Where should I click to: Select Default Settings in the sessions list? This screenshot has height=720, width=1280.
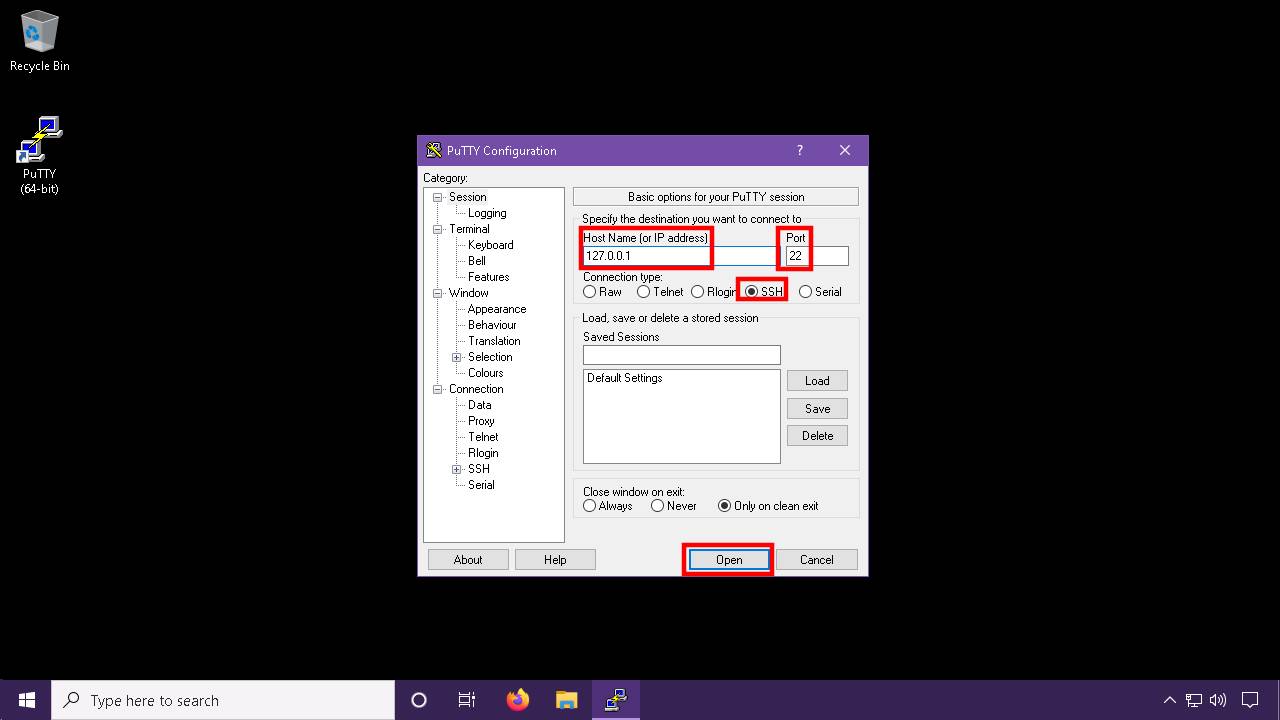tap(625, 378)
